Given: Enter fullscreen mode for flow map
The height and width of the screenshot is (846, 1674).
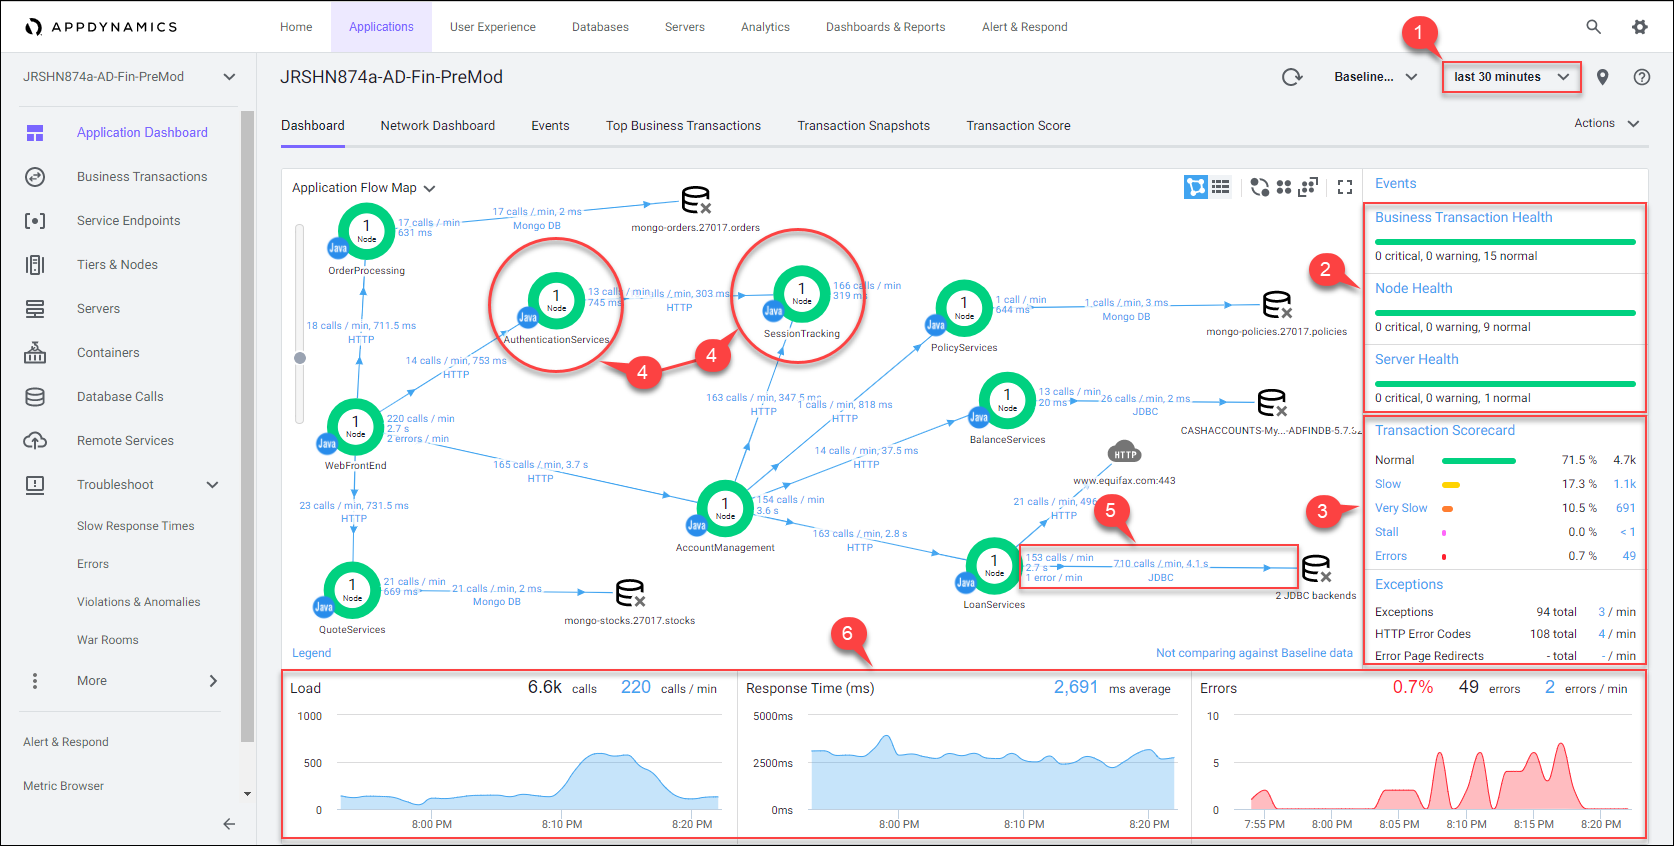Looking at the screenshot, I should 1345,187.
